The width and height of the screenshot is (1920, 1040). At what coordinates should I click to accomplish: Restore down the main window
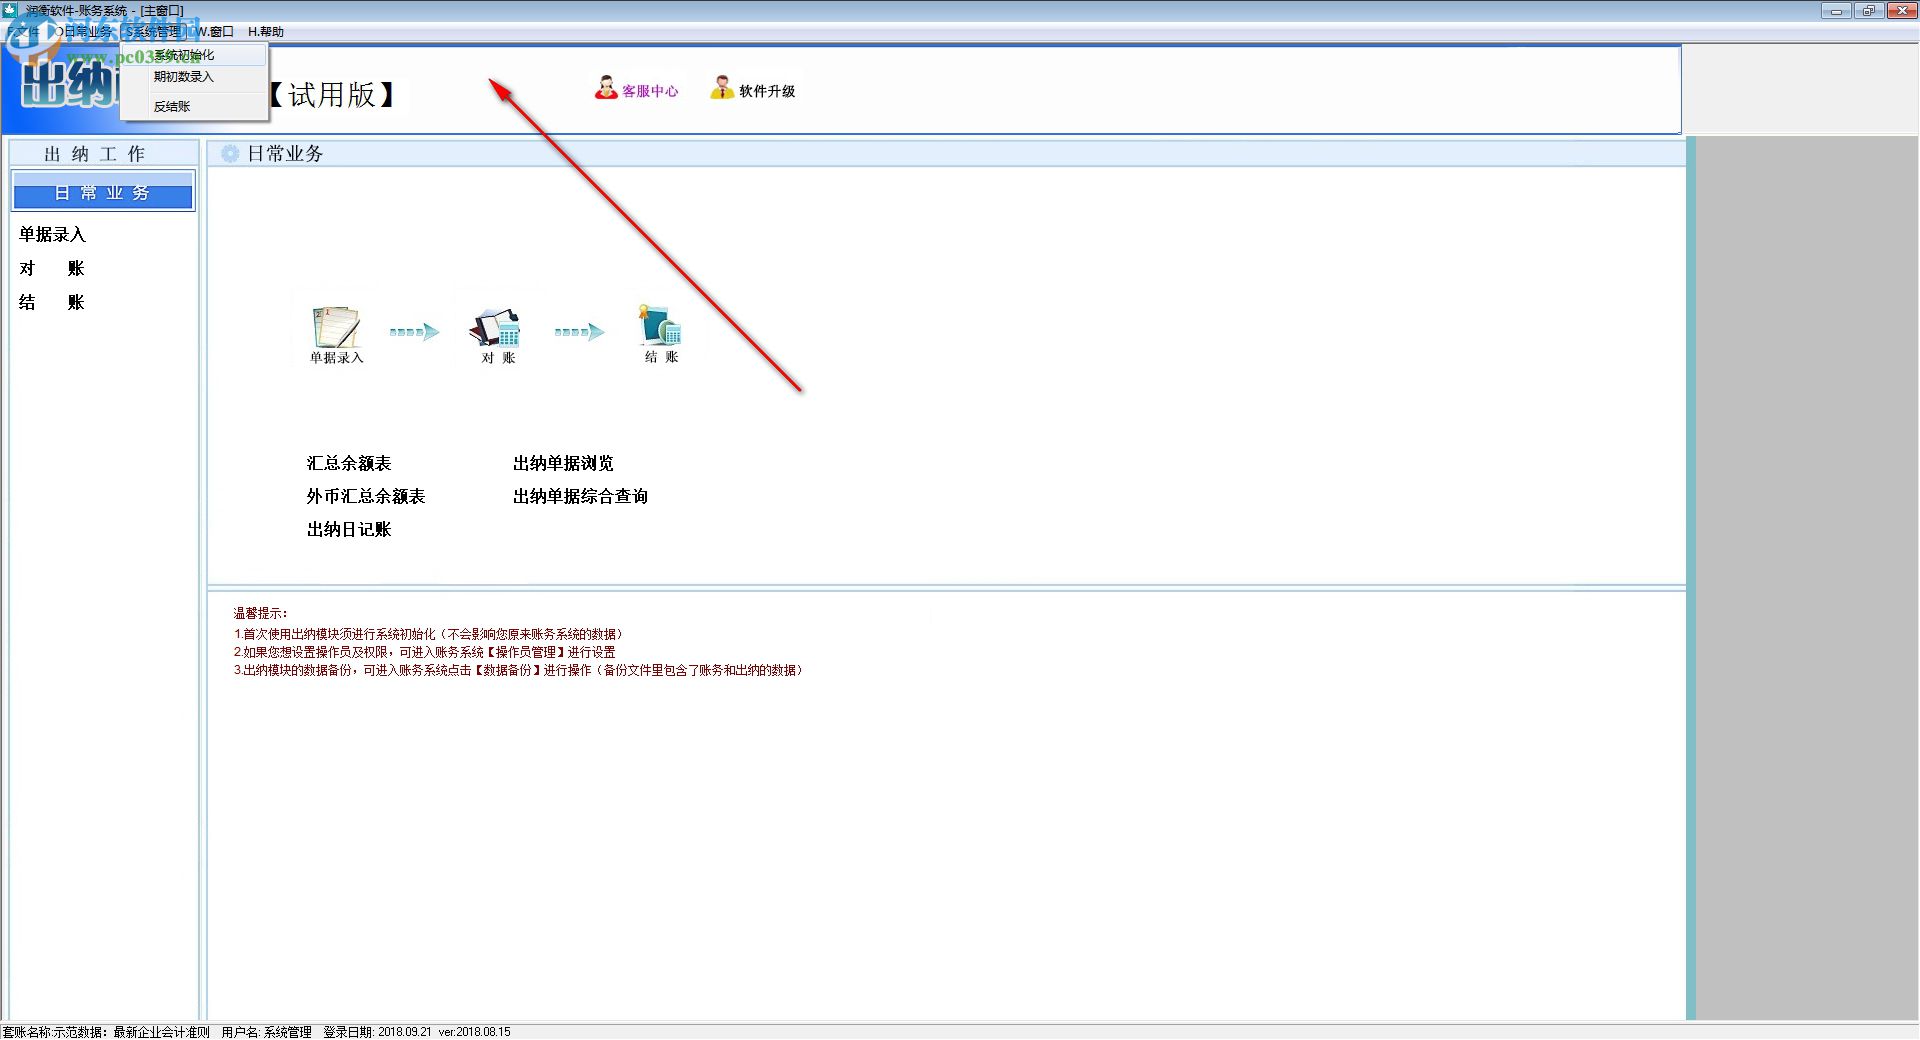pyautogui.click(x=1868, y=11)
